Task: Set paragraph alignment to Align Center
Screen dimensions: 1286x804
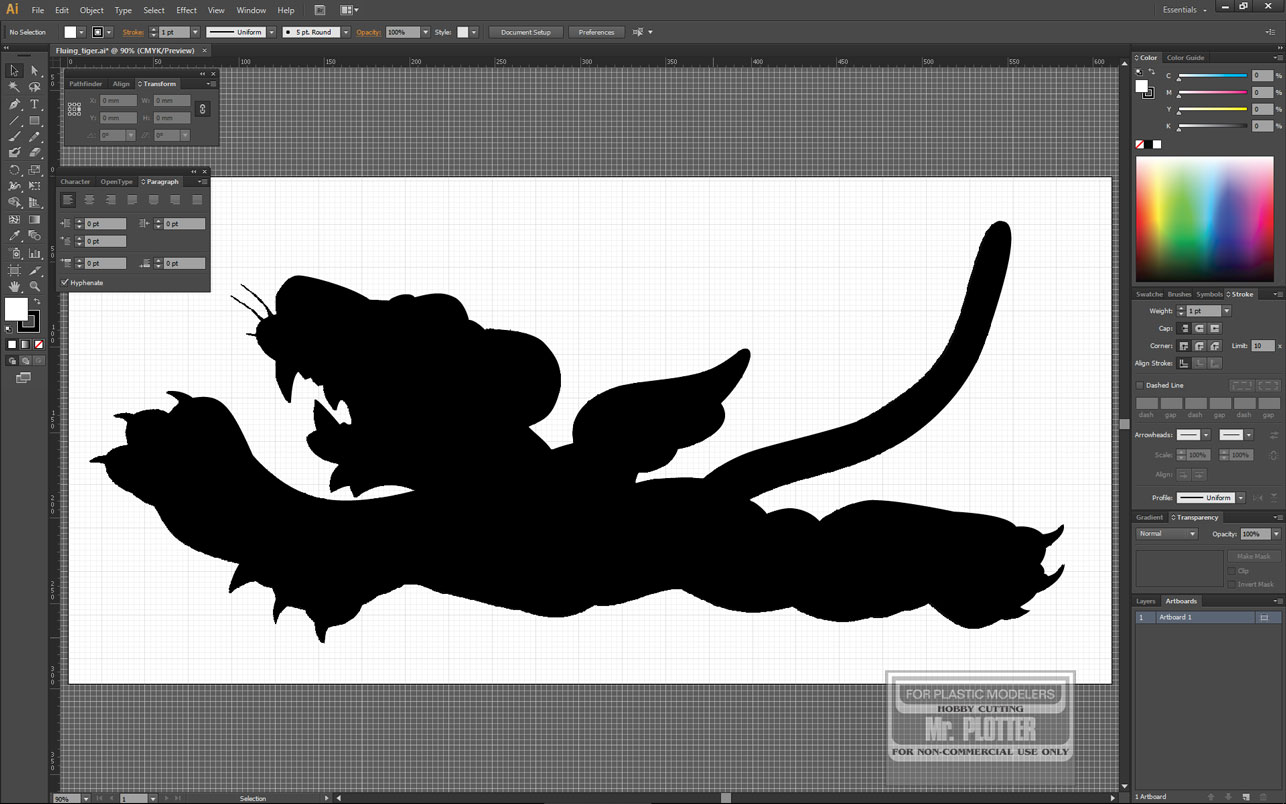Action: [x=89, y=200]
